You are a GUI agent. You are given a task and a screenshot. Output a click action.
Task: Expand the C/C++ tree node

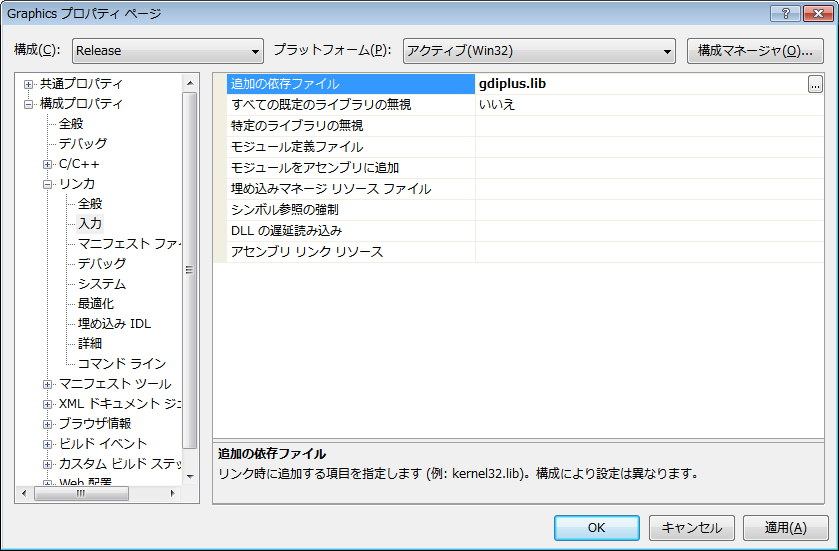[x=48, y=164]
